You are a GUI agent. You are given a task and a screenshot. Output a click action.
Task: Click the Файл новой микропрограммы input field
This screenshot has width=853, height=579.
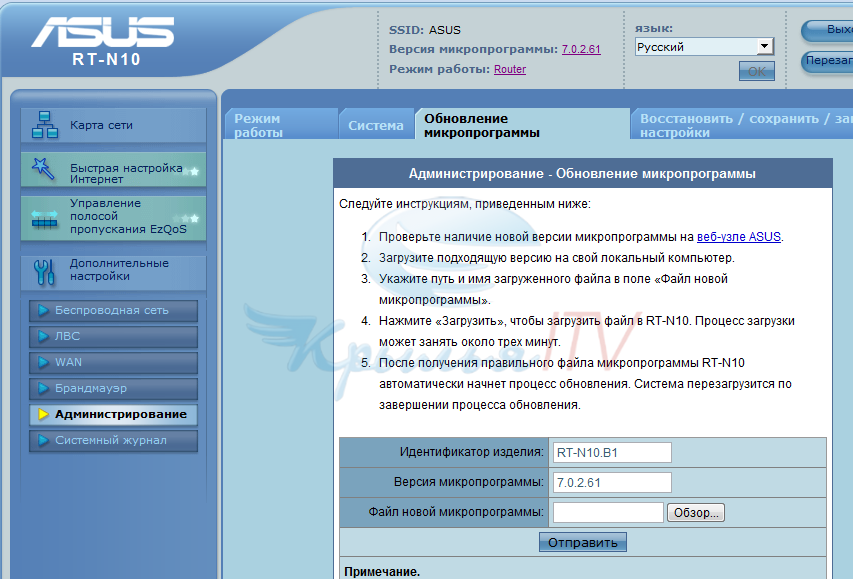pos(608,513)
